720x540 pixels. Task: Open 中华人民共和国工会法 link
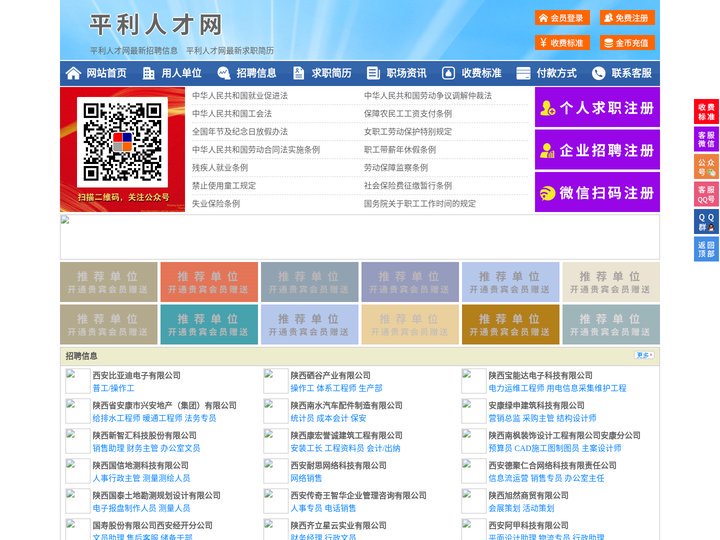click(x=232, y=113)
